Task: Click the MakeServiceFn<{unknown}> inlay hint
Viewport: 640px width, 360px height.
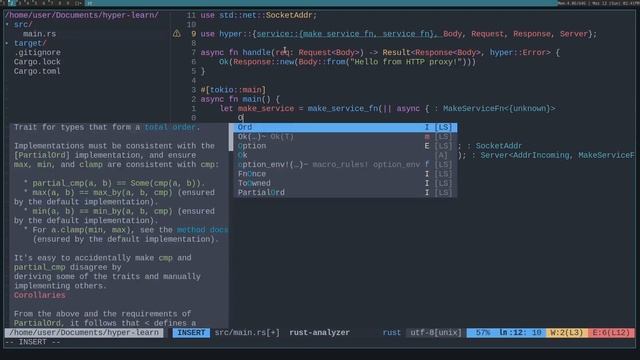Action: click(x=499, y=109)
